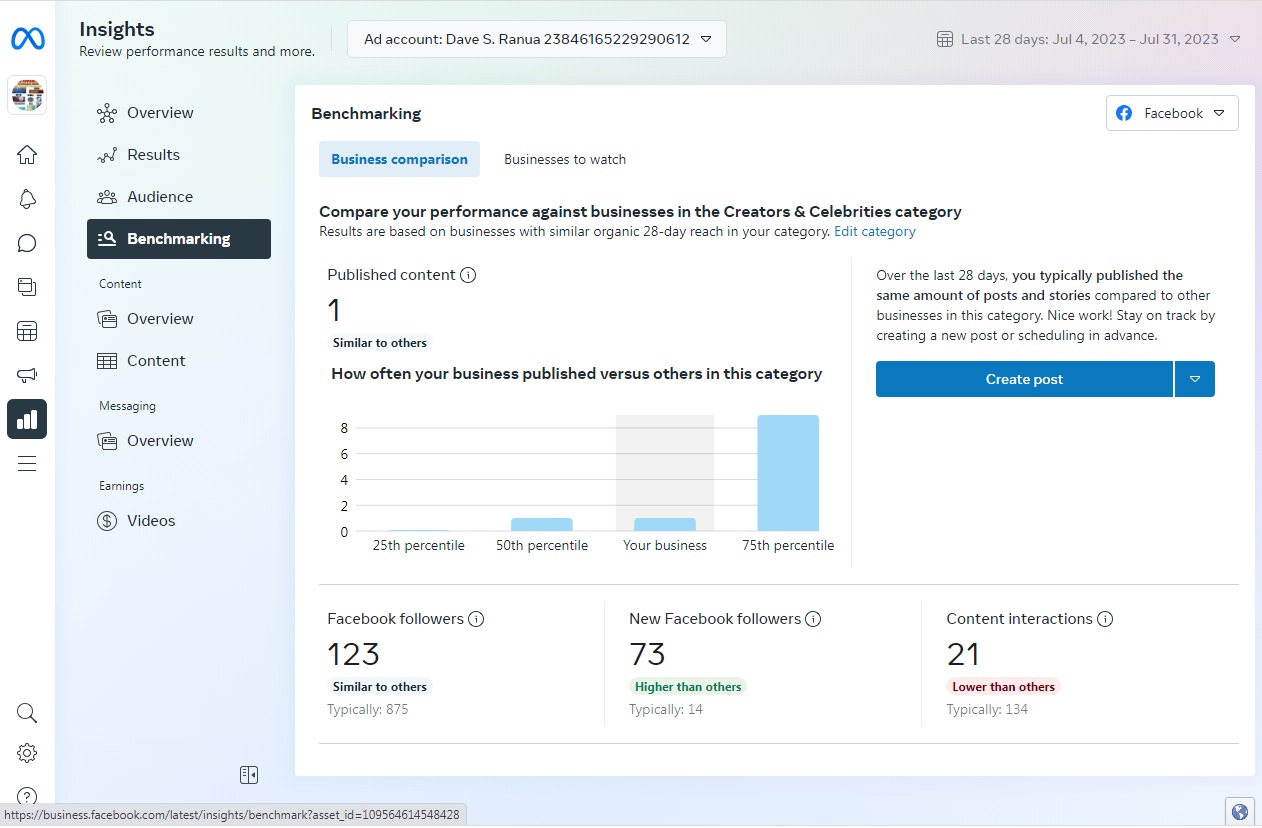Expand arrow next to Create post
The width and height of the screenshot is (1262, 828).
(x=1195, y=379)
